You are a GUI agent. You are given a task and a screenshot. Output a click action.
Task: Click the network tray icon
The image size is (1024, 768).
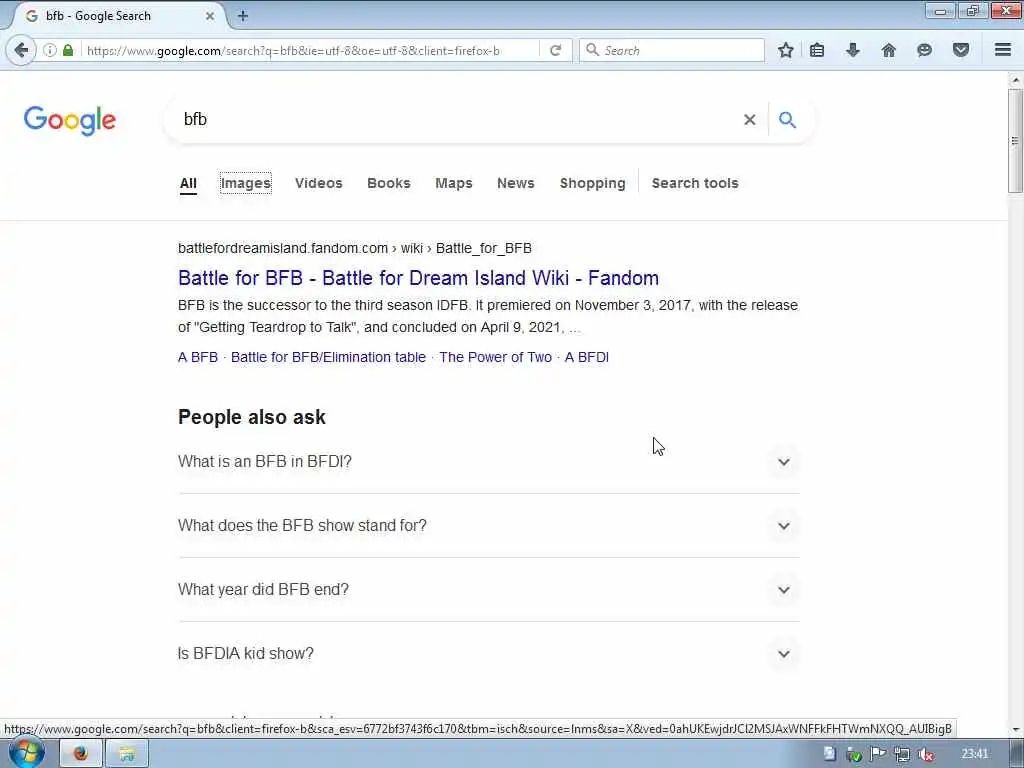[x=902, y=754]
